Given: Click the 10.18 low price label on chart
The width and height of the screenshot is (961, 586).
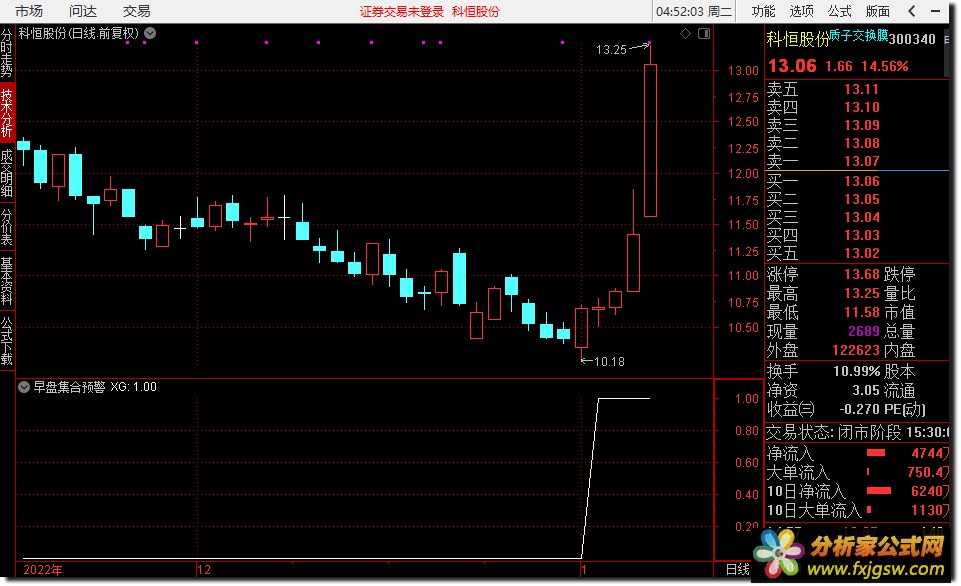Looking at the screenshot, I should tap(609, 362).
